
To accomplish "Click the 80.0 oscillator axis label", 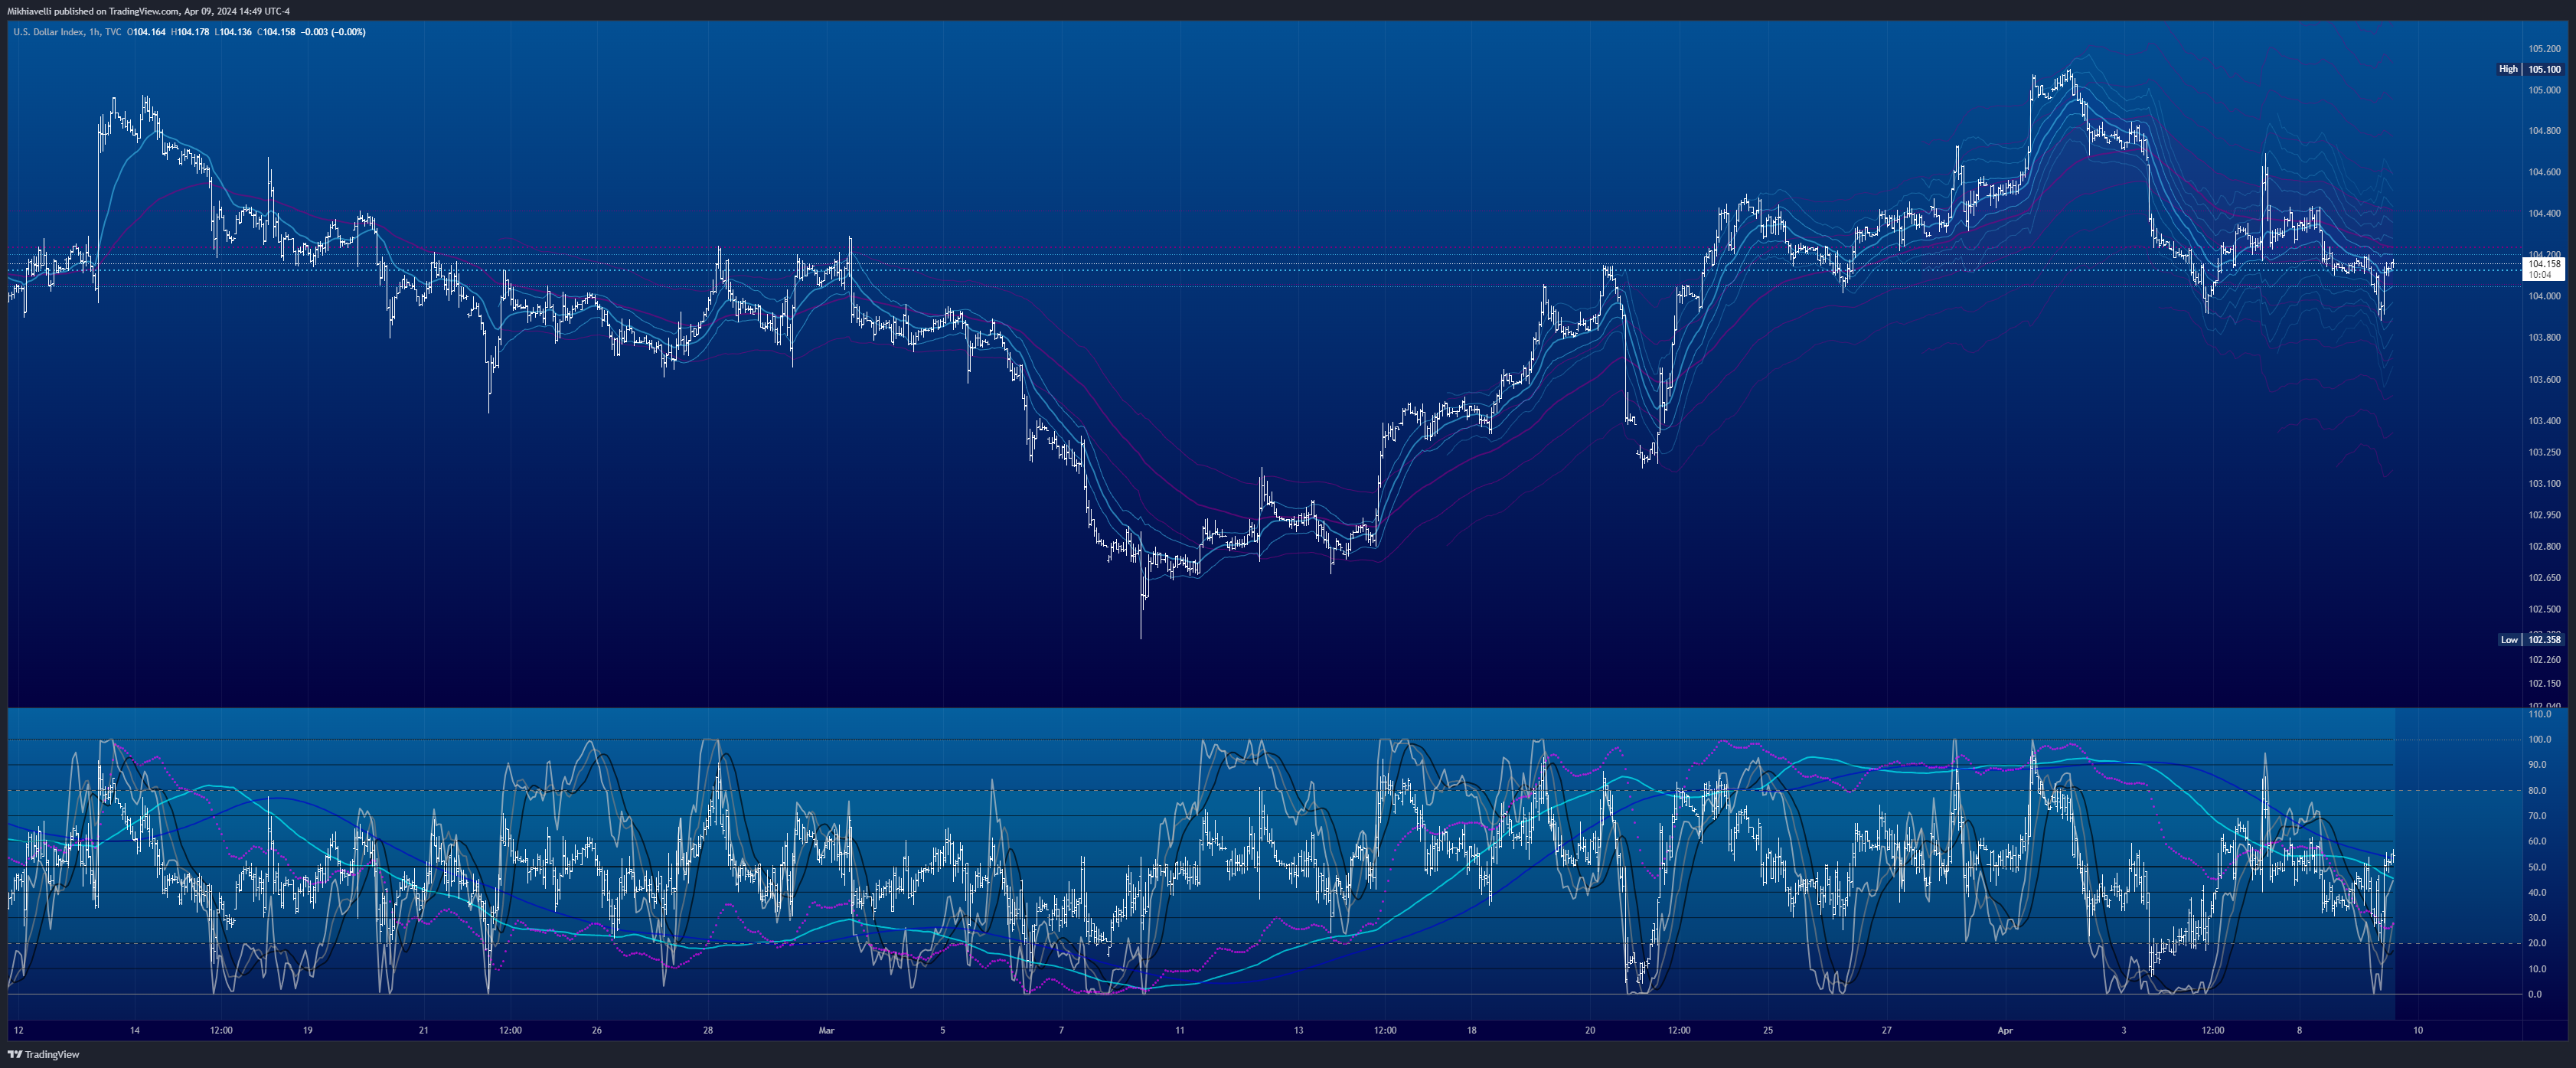I will coord(2537,791).
